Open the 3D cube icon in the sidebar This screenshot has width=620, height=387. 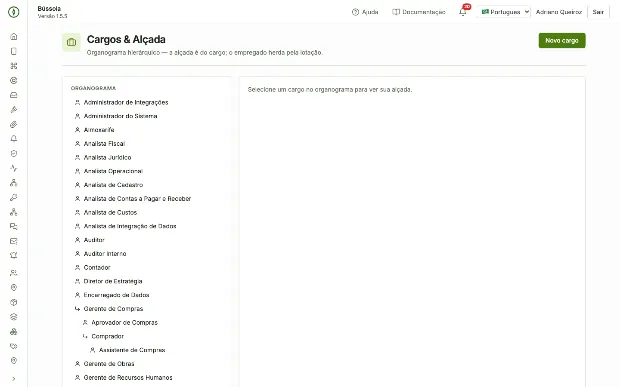click(x=13, y=302)
